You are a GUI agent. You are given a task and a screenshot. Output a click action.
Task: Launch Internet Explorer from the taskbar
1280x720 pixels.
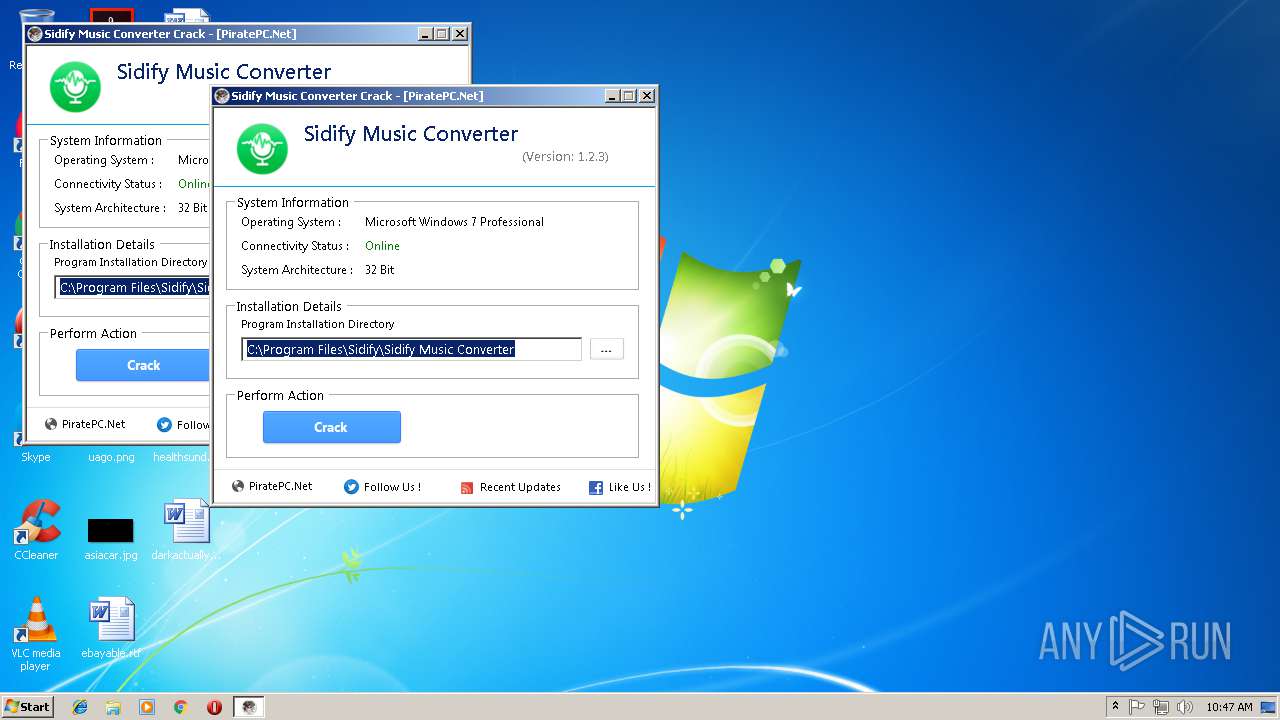(x=80, y=707)
